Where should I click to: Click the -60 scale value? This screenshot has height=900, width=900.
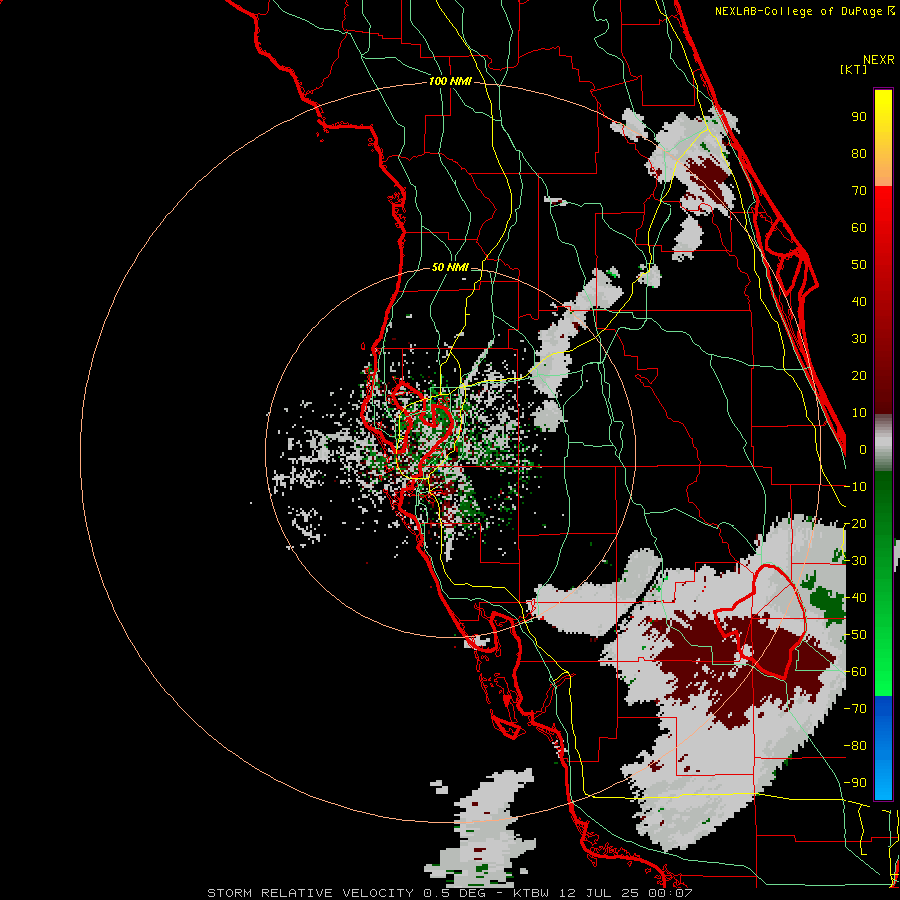(855, 672)
